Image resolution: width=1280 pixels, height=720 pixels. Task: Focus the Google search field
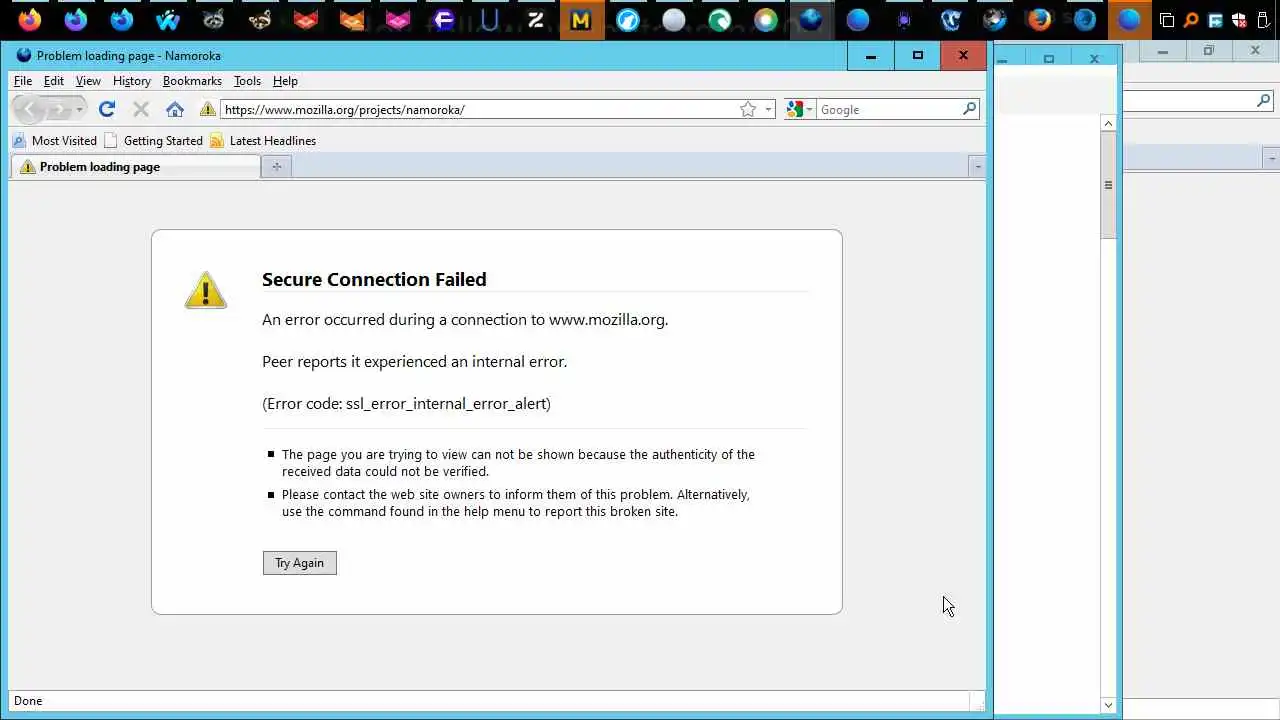tap(888, 109)
